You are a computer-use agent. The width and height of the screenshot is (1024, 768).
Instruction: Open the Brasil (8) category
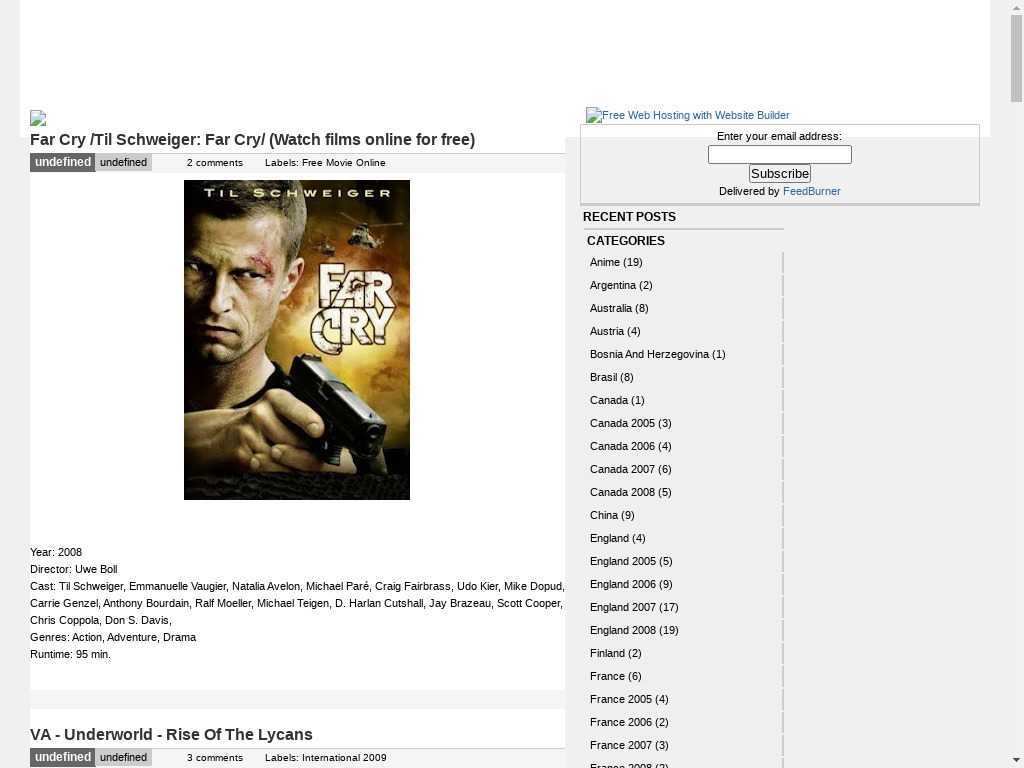[x=611, y=377]
